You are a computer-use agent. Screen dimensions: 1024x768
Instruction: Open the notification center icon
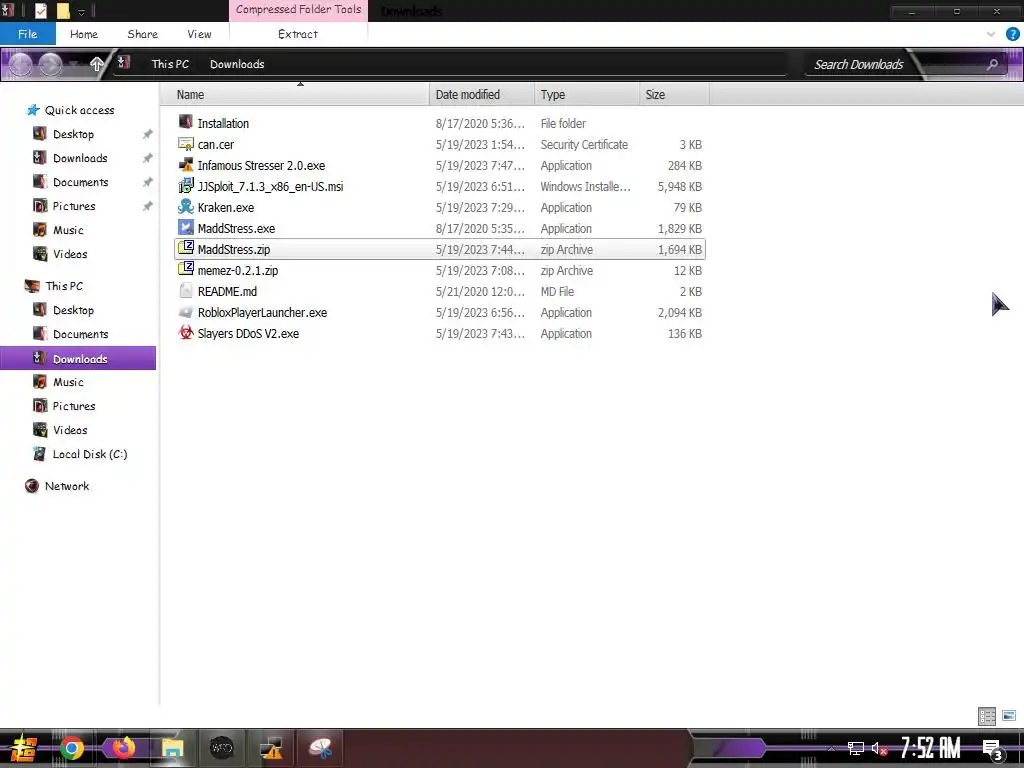coord(993,748)
